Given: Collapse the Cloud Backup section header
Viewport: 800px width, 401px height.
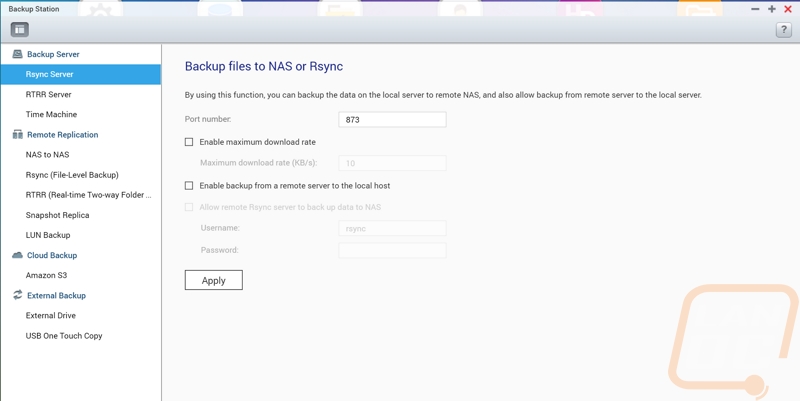Looking at the screenshot, I should 52,255.
